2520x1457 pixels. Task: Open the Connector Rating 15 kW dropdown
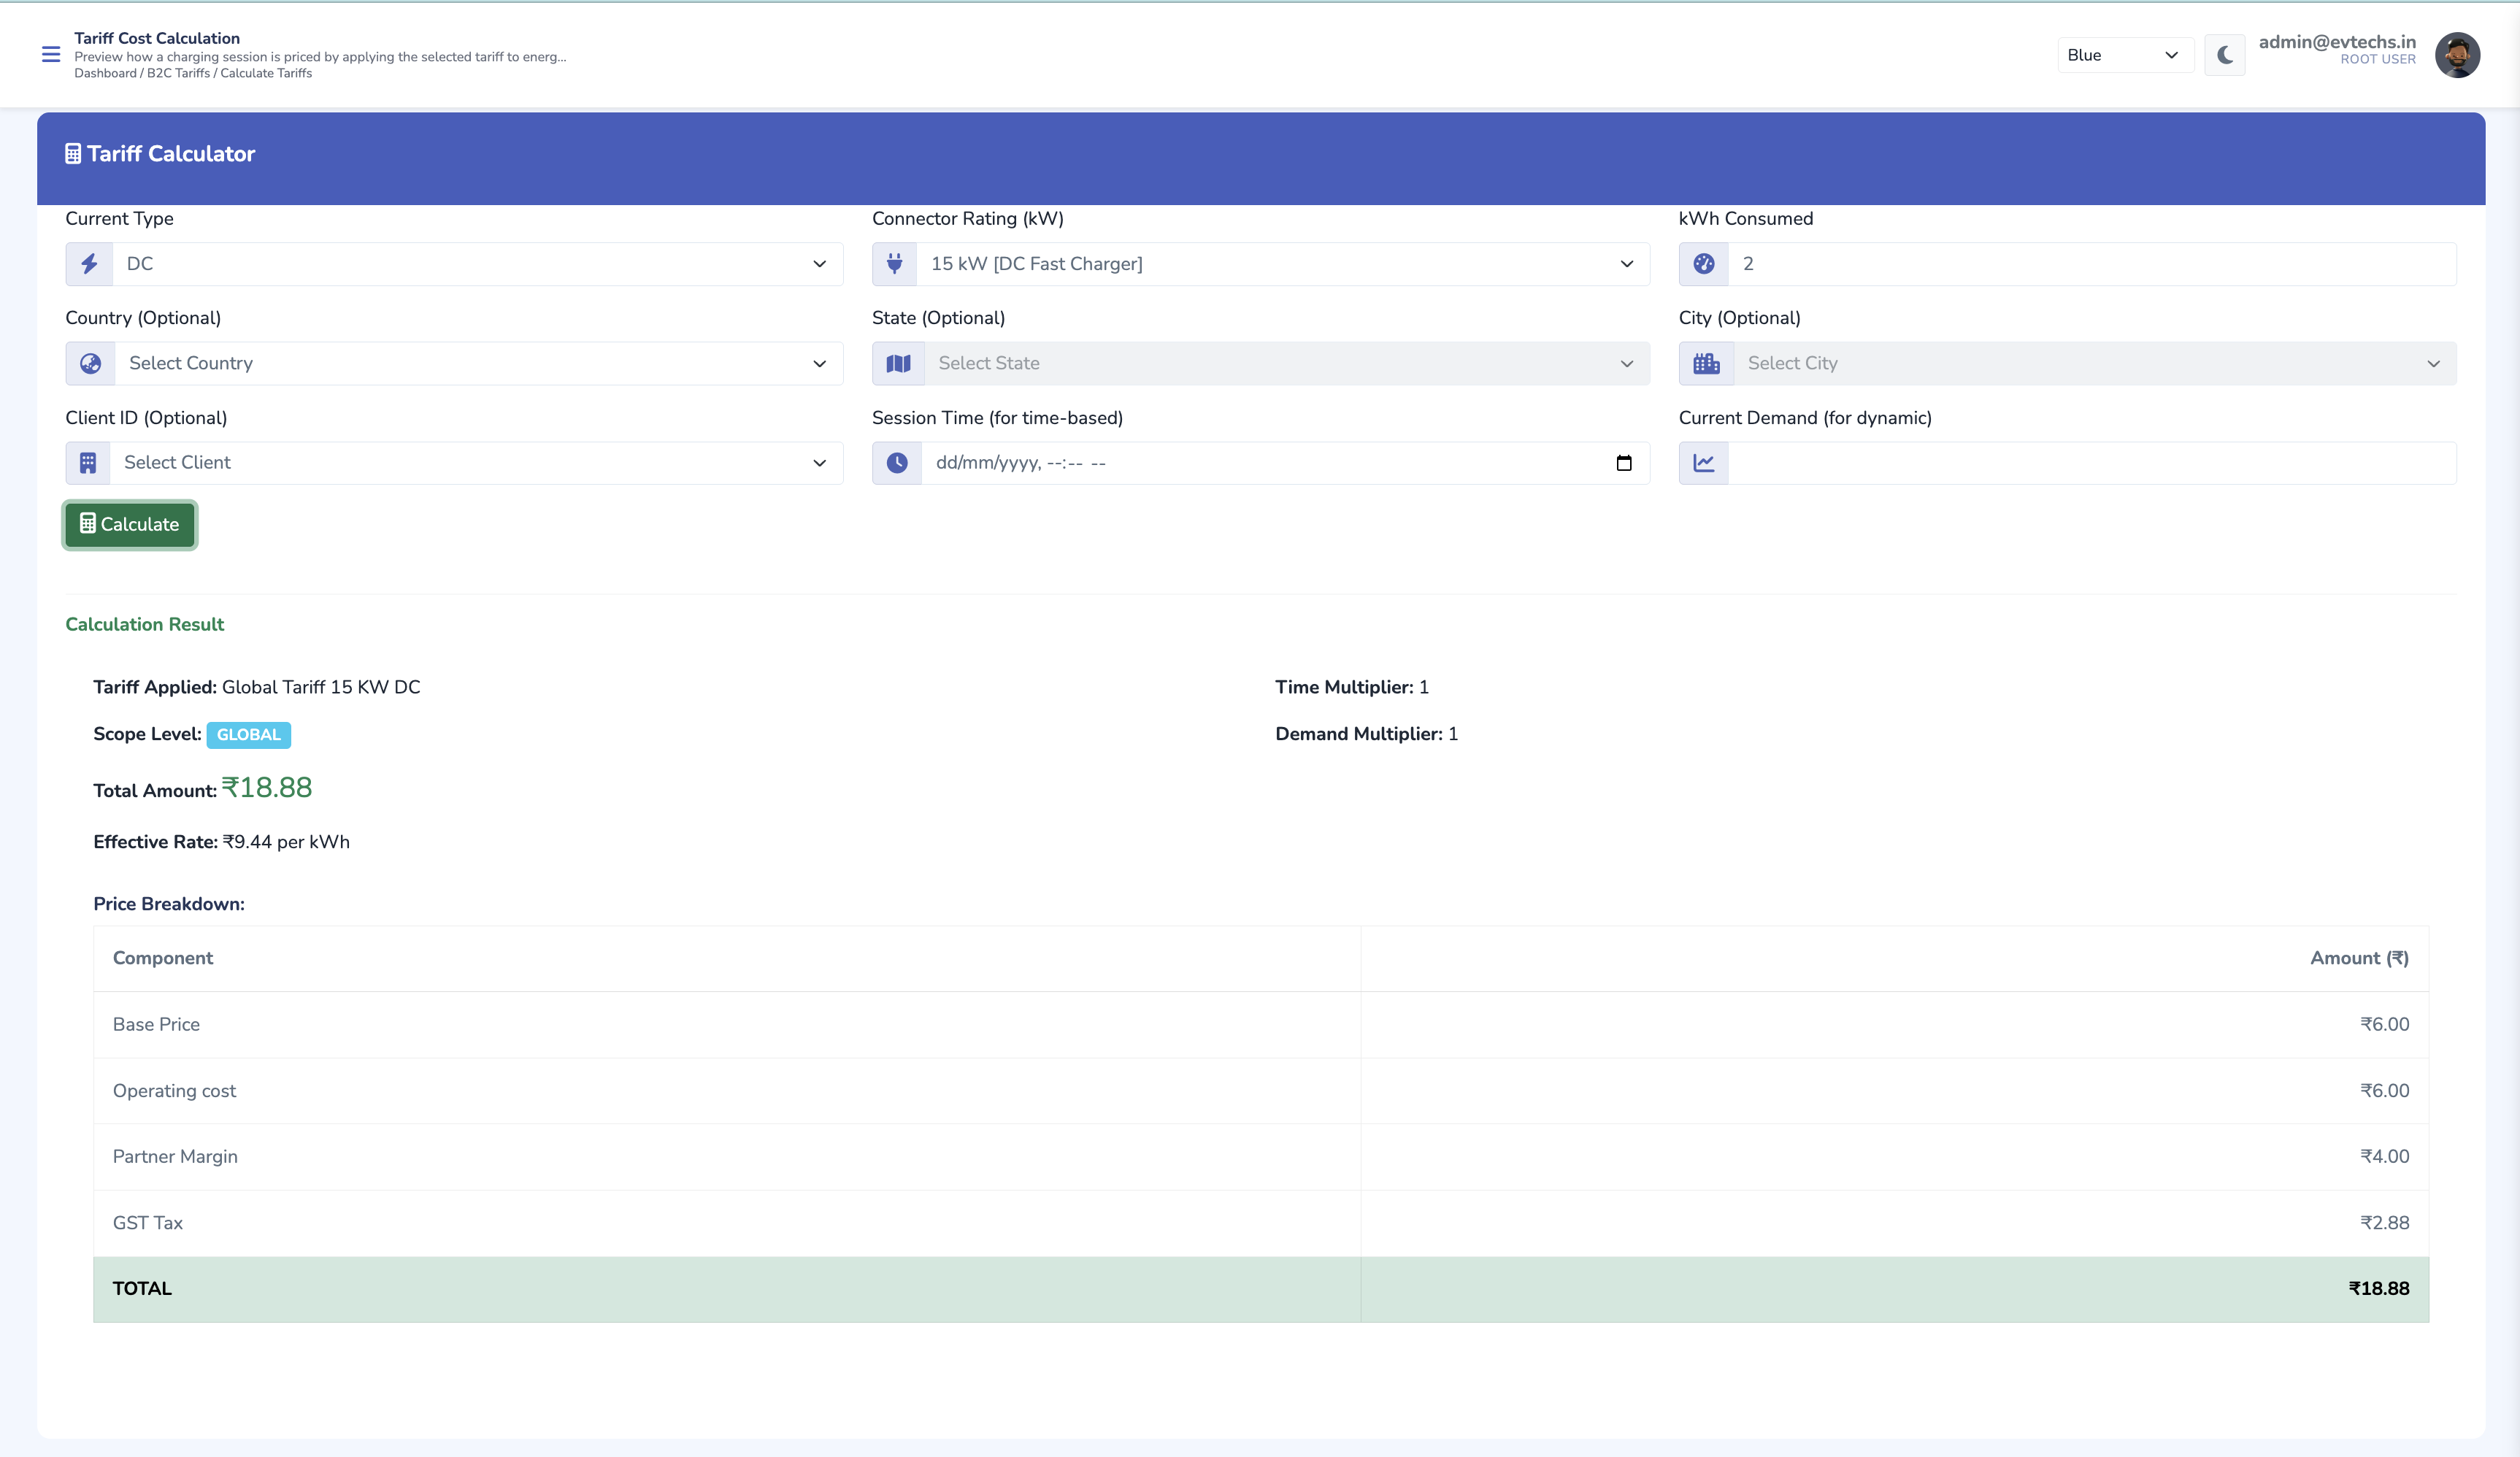click(1282, 264)
